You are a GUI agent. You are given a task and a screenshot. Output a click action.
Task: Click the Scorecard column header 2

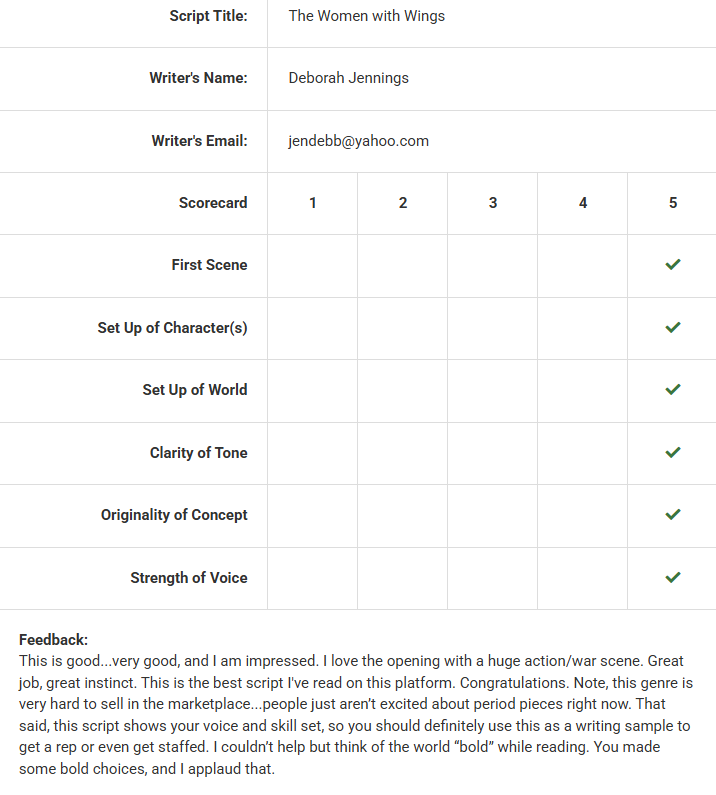coord(403,203)
